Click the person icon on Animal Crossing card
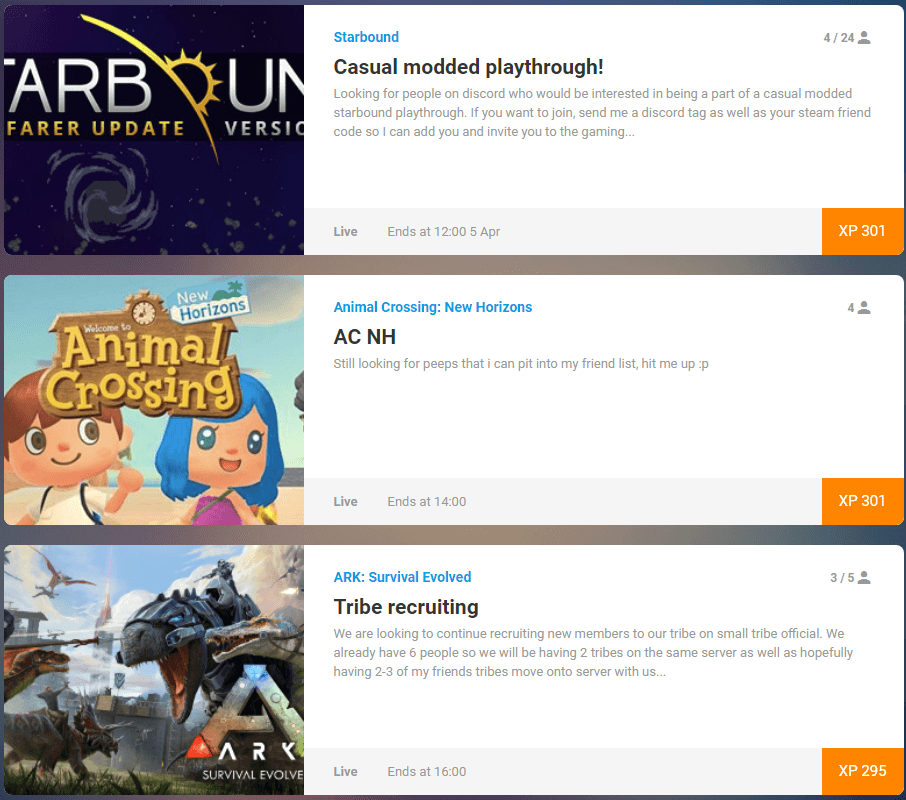This screenshot has width=906, height=800. point(864,307)
